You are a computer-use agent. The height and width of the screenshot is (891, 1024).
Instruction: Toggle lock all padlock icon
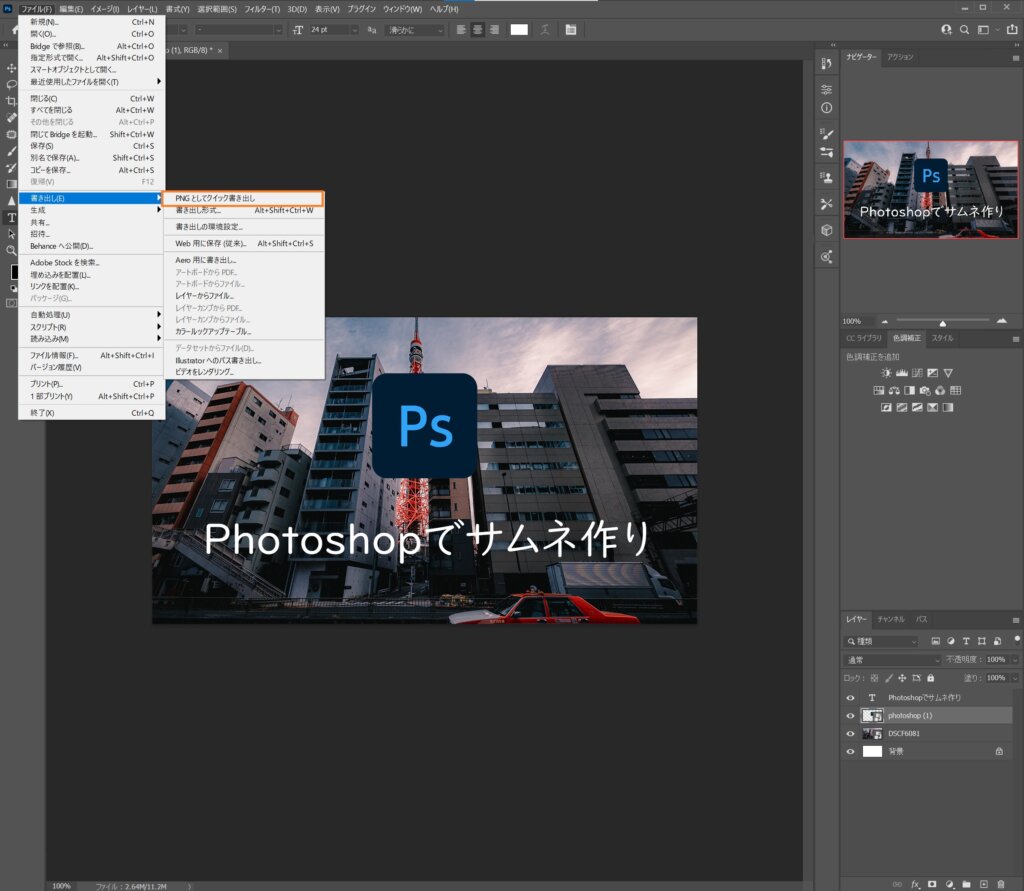[931, 678]
